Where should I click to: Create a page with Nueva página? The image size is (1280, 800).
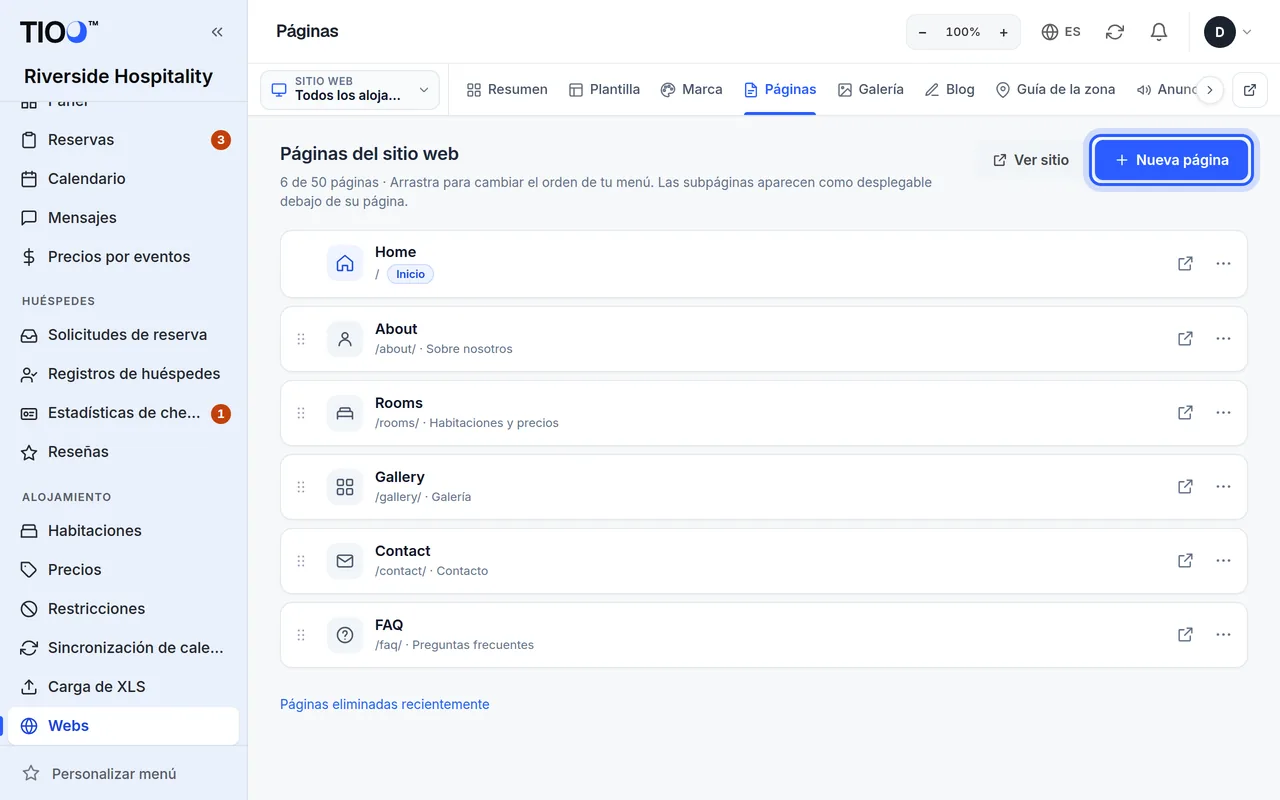1171,160
